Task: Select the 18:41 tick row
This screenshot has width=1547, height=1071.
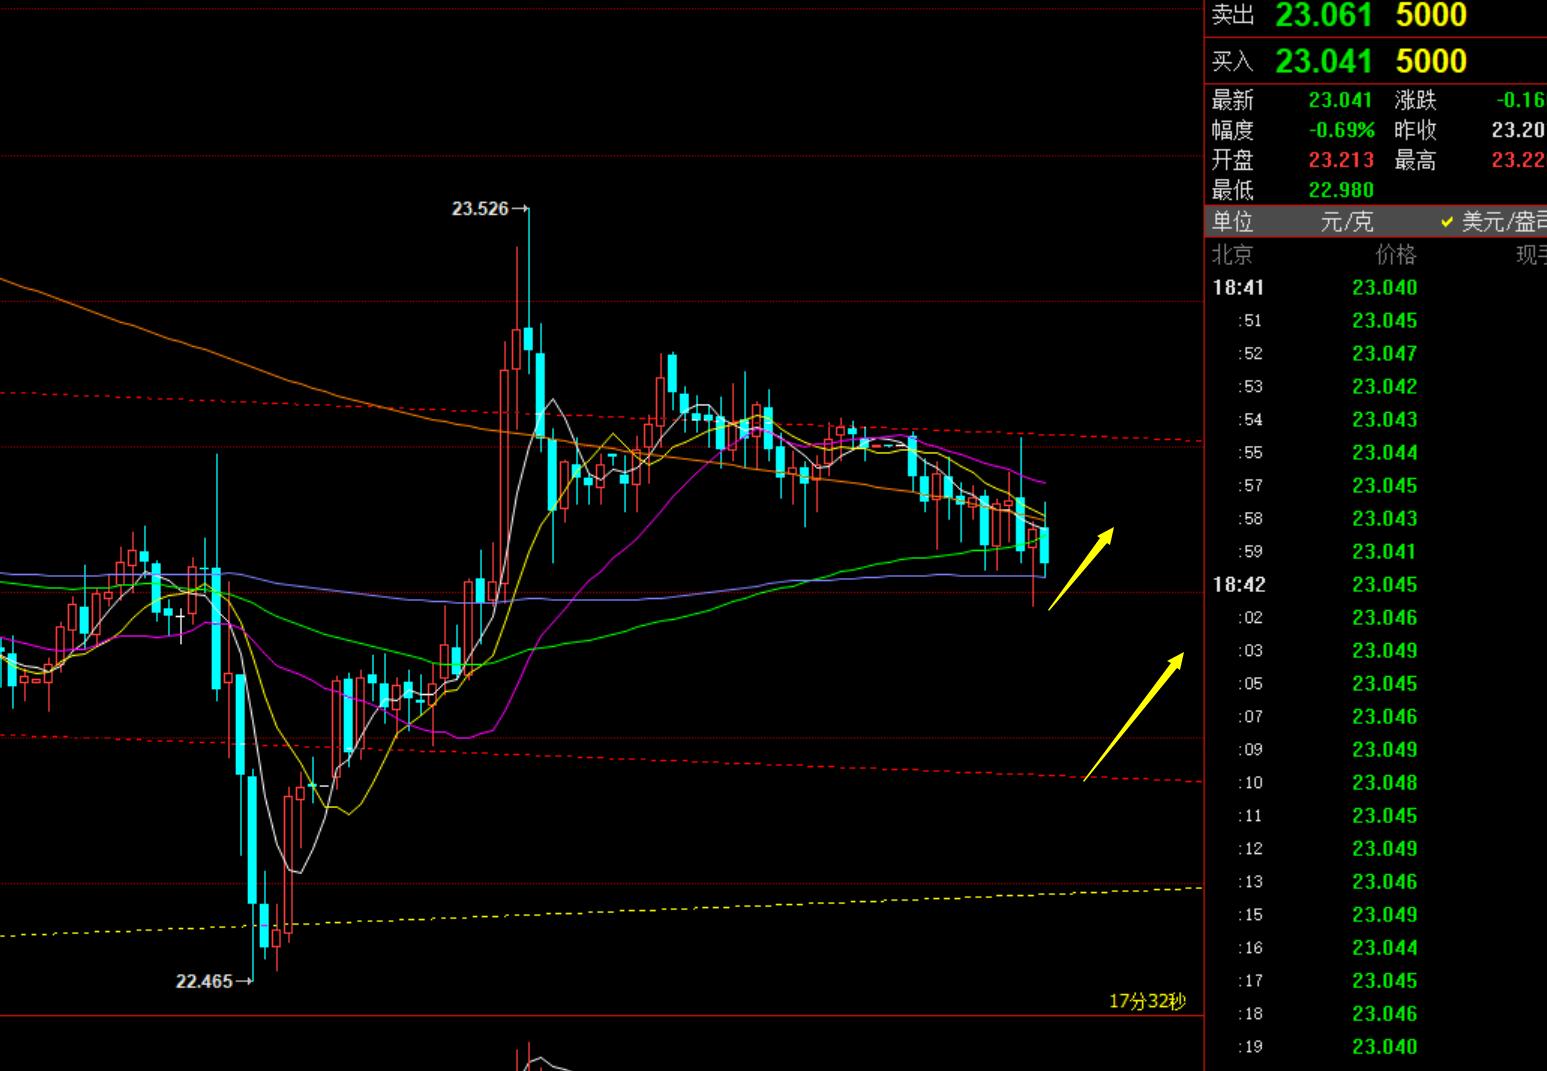Action: (x=1238, y=288)
